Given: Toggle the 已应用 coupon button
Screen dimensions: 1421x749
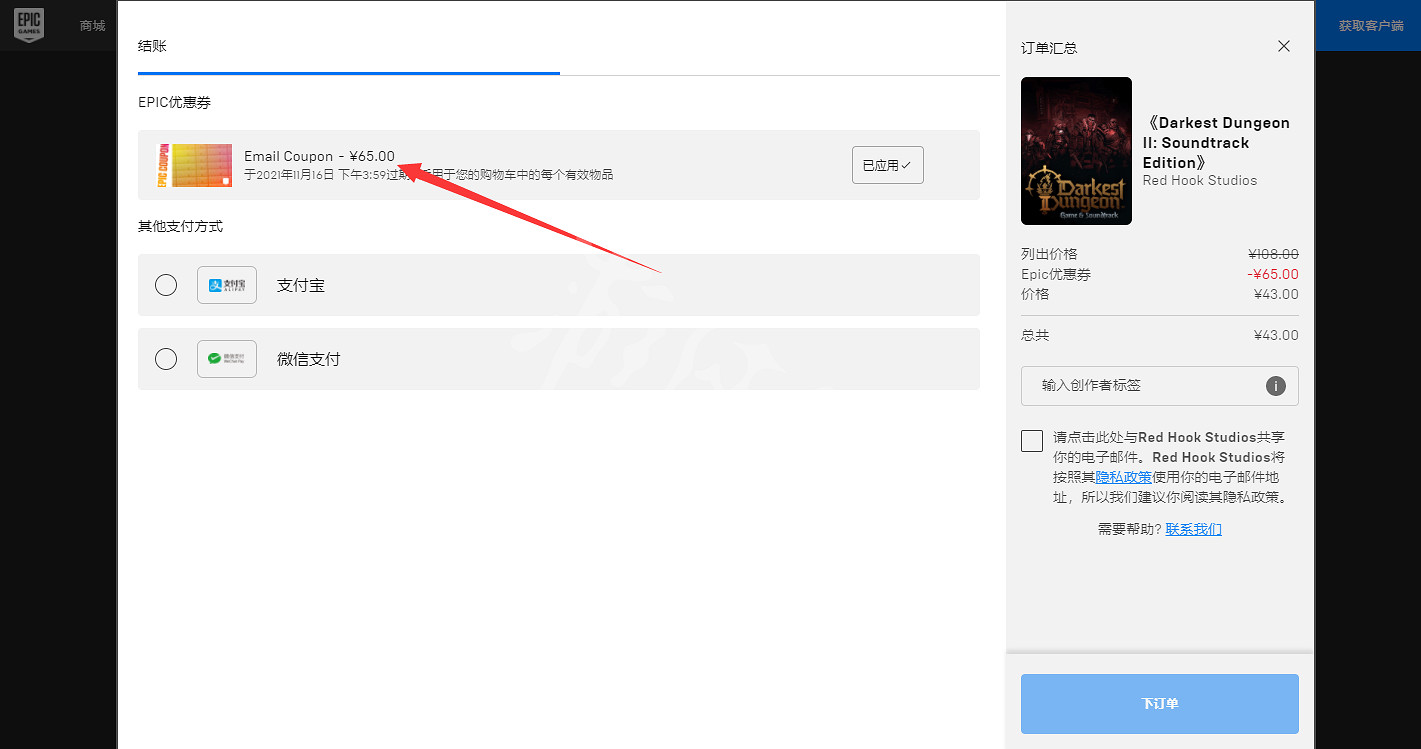Looking at the screenshot, I should pos(887,165).
